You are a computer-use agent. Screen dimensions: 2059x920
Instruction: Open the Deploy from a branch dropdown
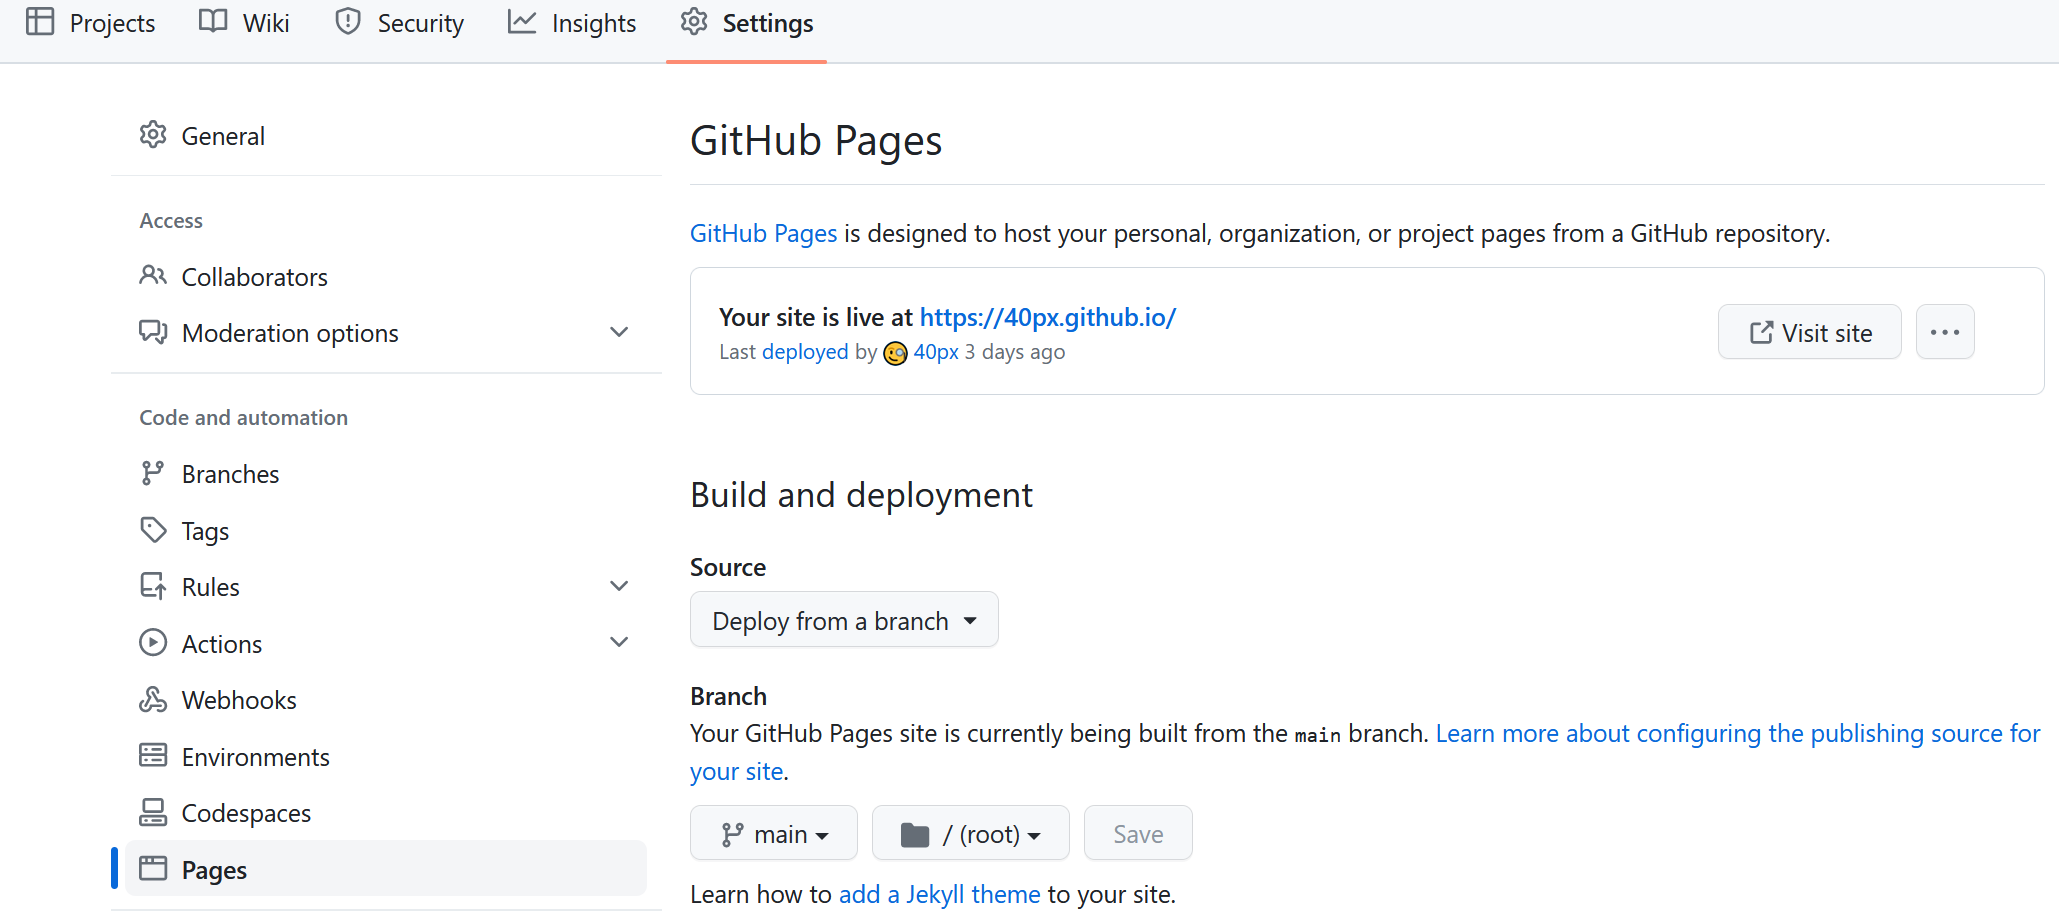[x=843, y=619]
